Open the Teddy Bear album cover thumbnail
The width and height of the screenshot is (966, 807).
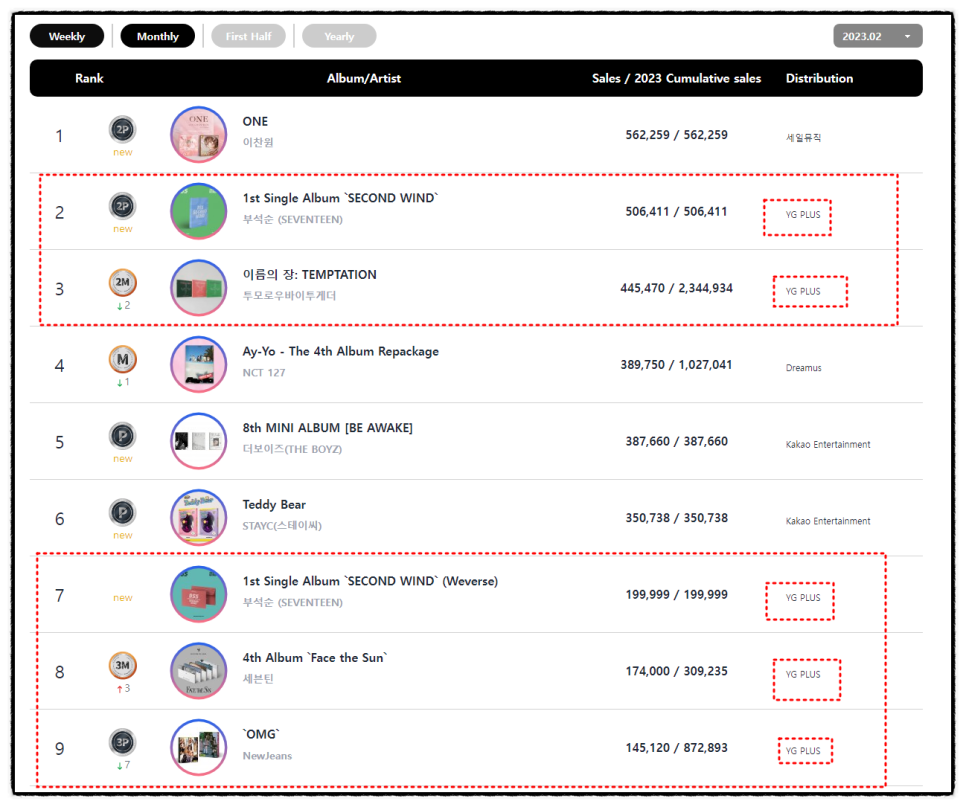(x=198, y=518)
